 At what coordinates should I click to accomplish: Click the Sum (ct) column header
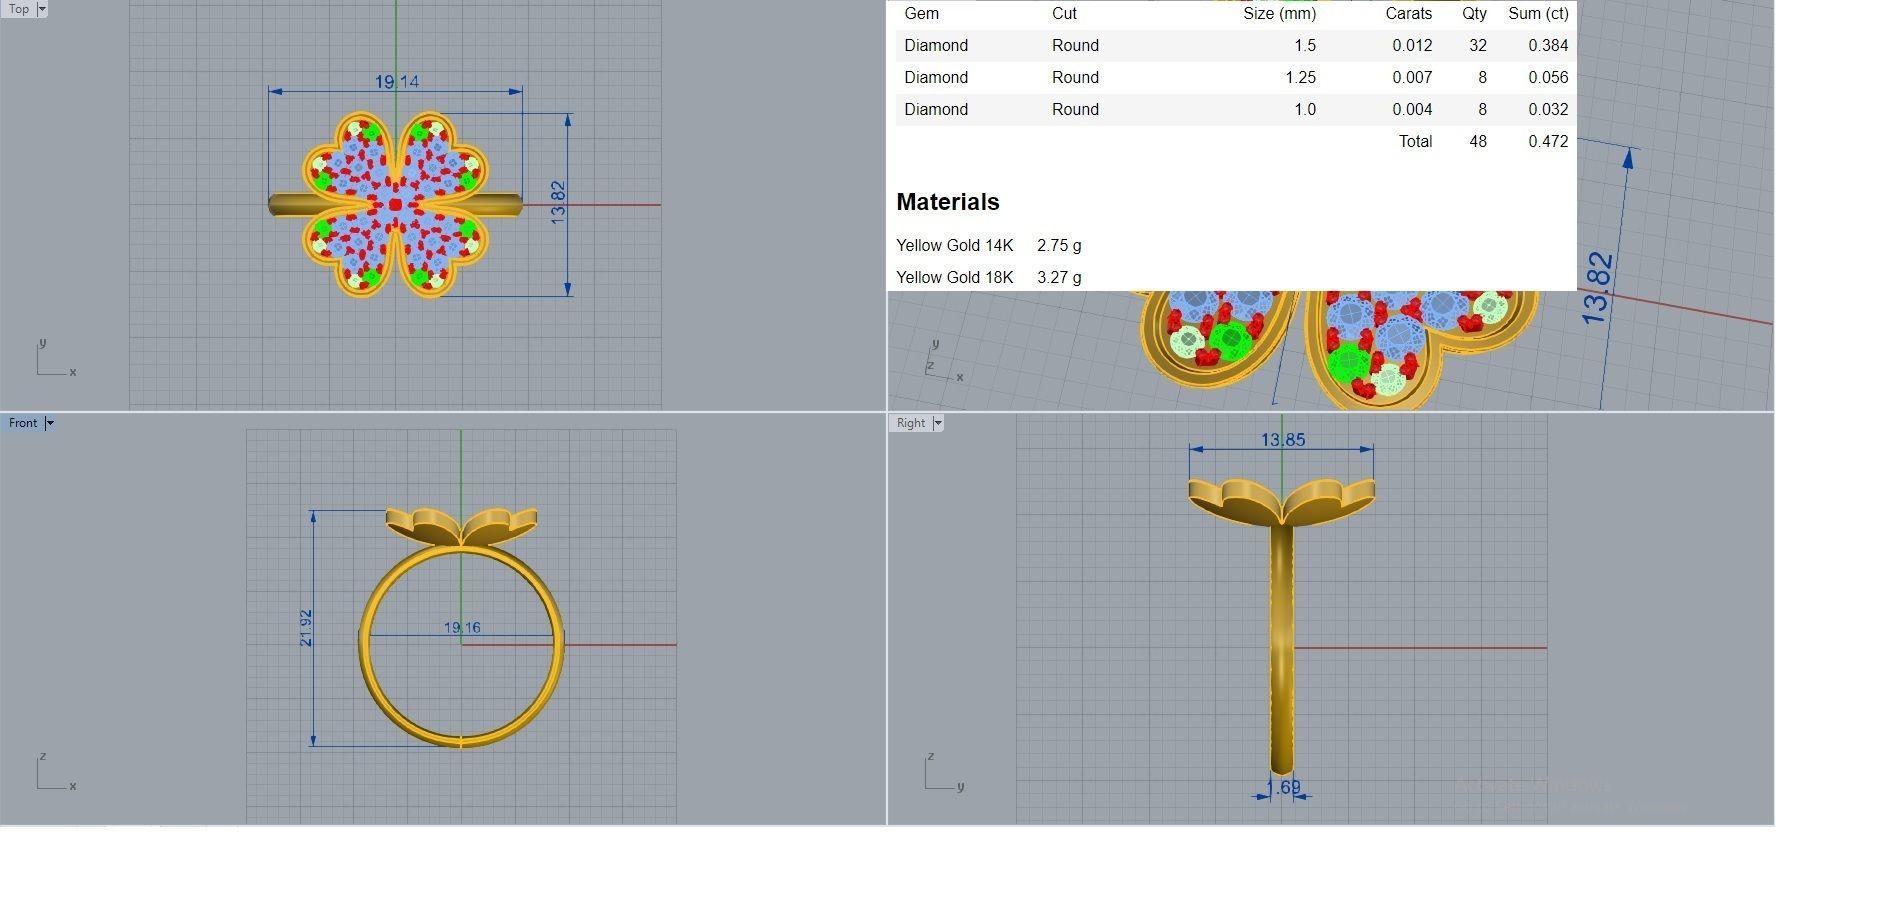[x=1538, y=14]
